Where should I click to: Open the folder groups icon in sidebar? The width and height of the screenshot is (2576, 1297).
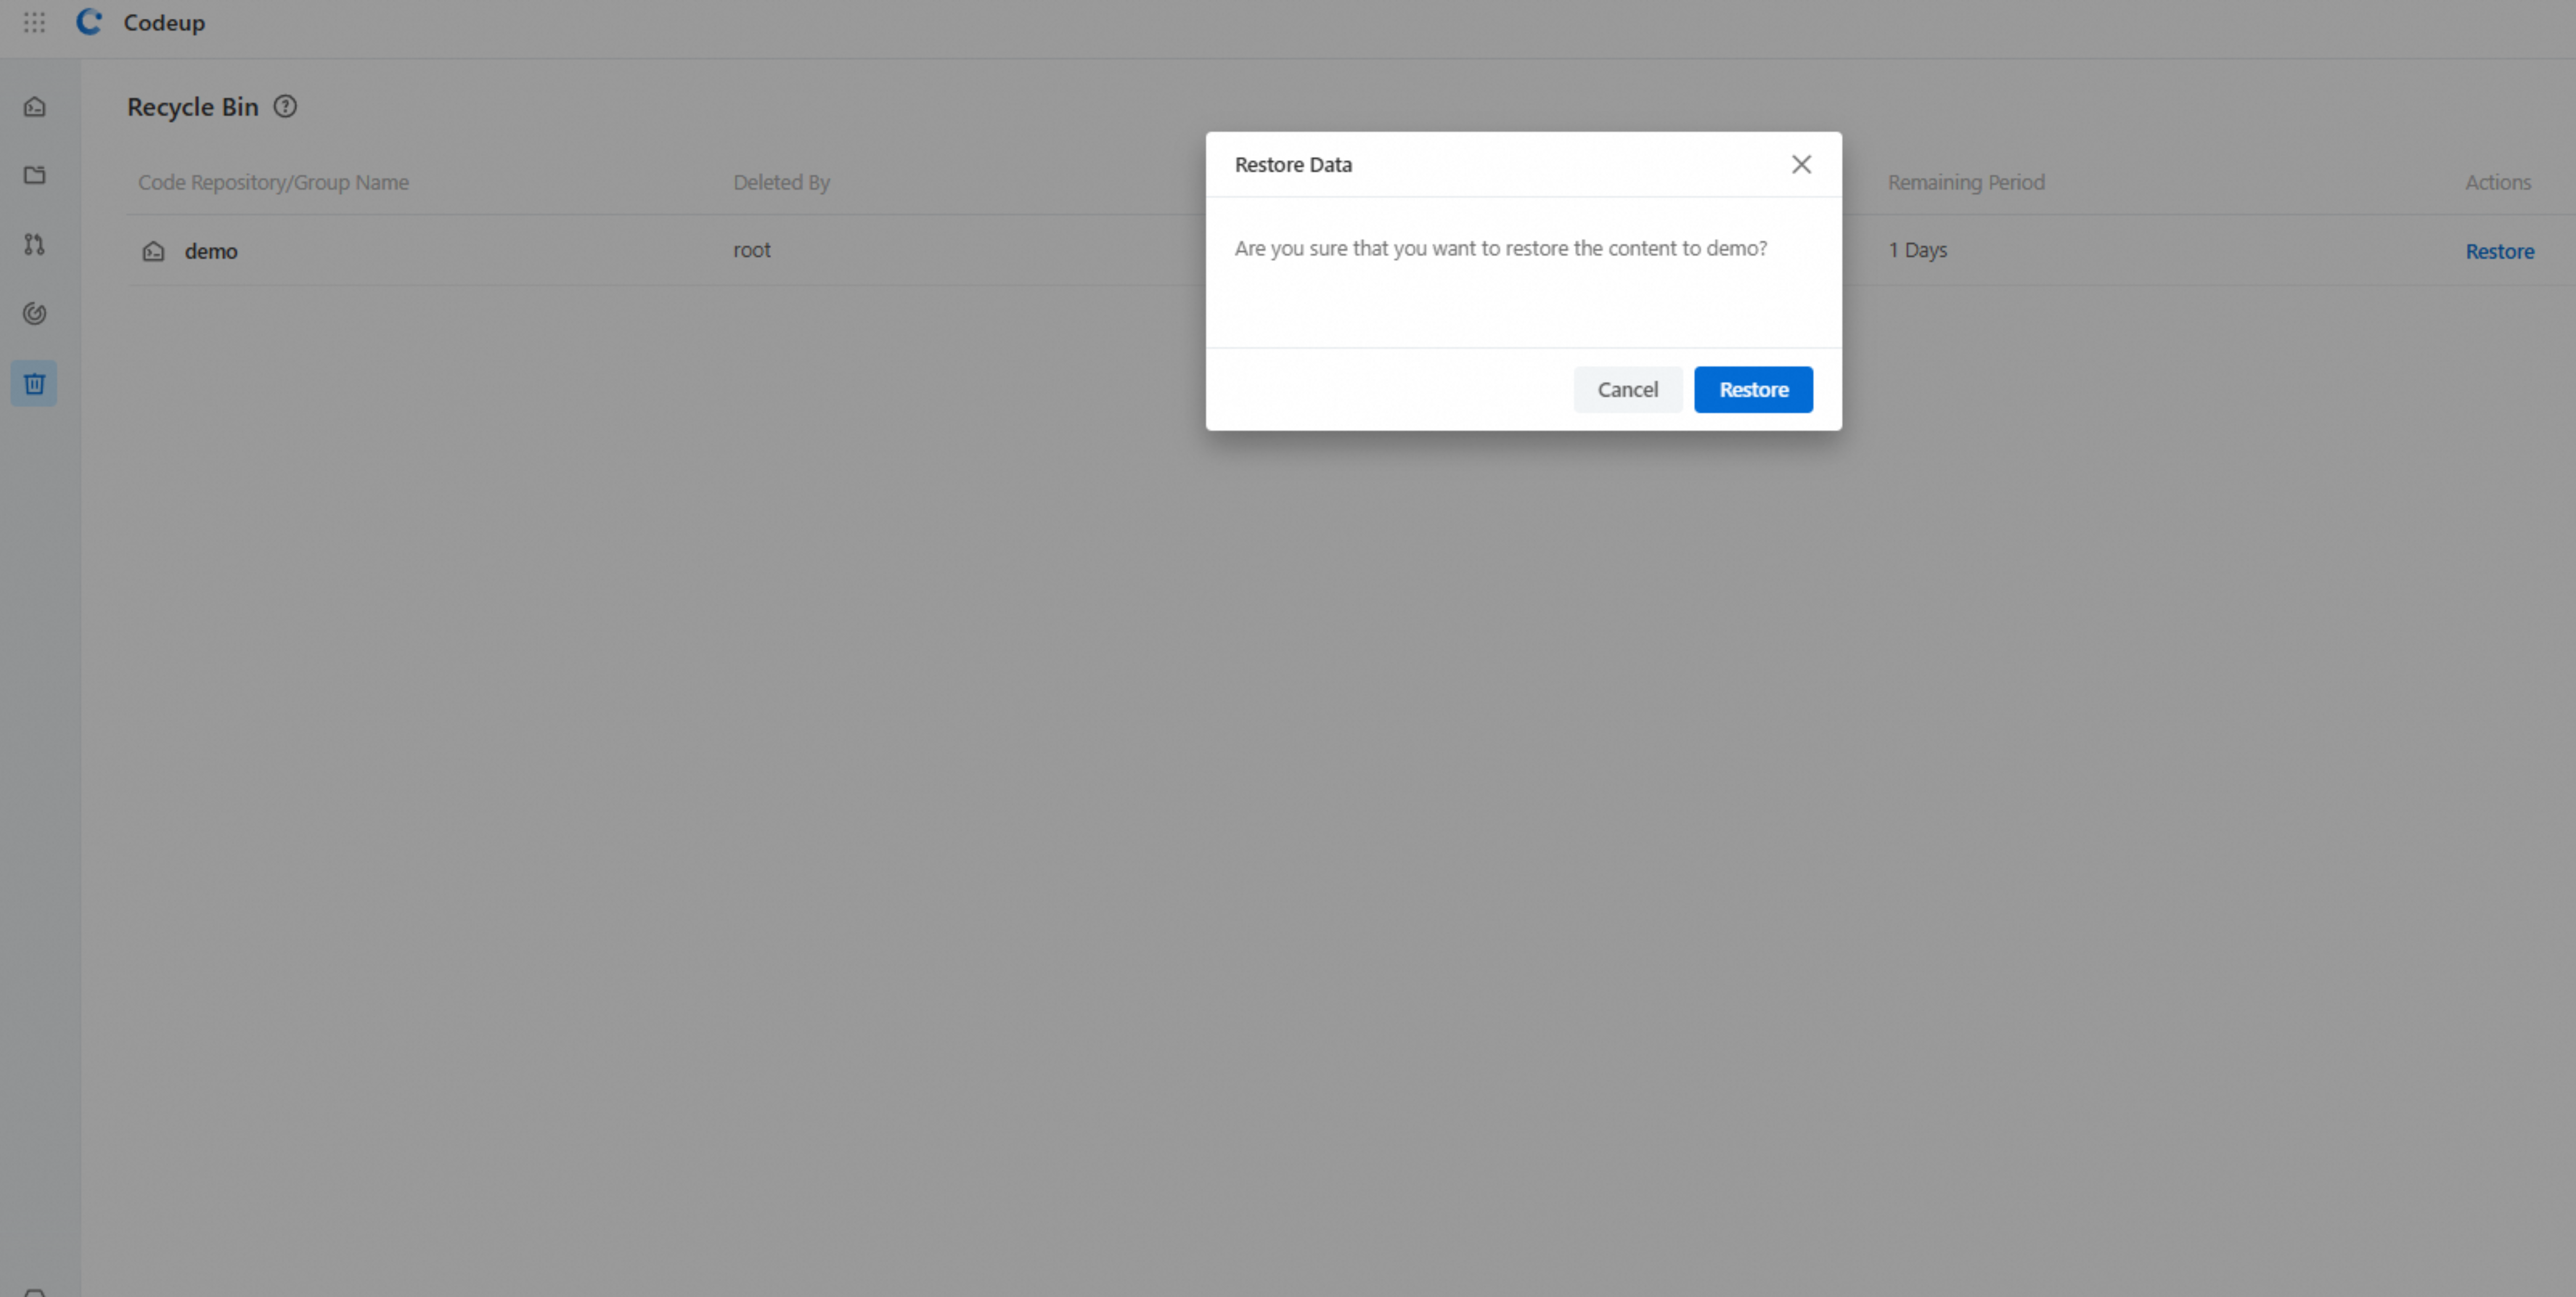[35, 175]
